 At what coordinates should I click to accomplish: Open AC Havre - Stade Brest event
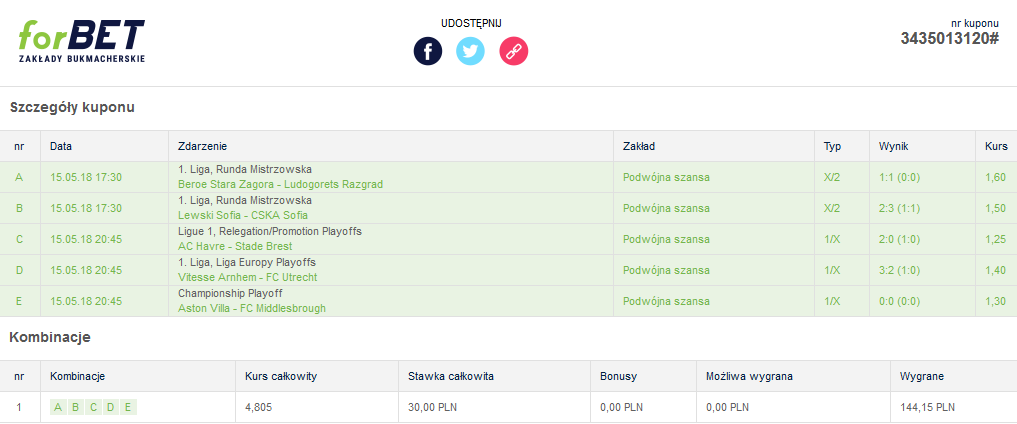pyautogui.click(x=235, y=246)
